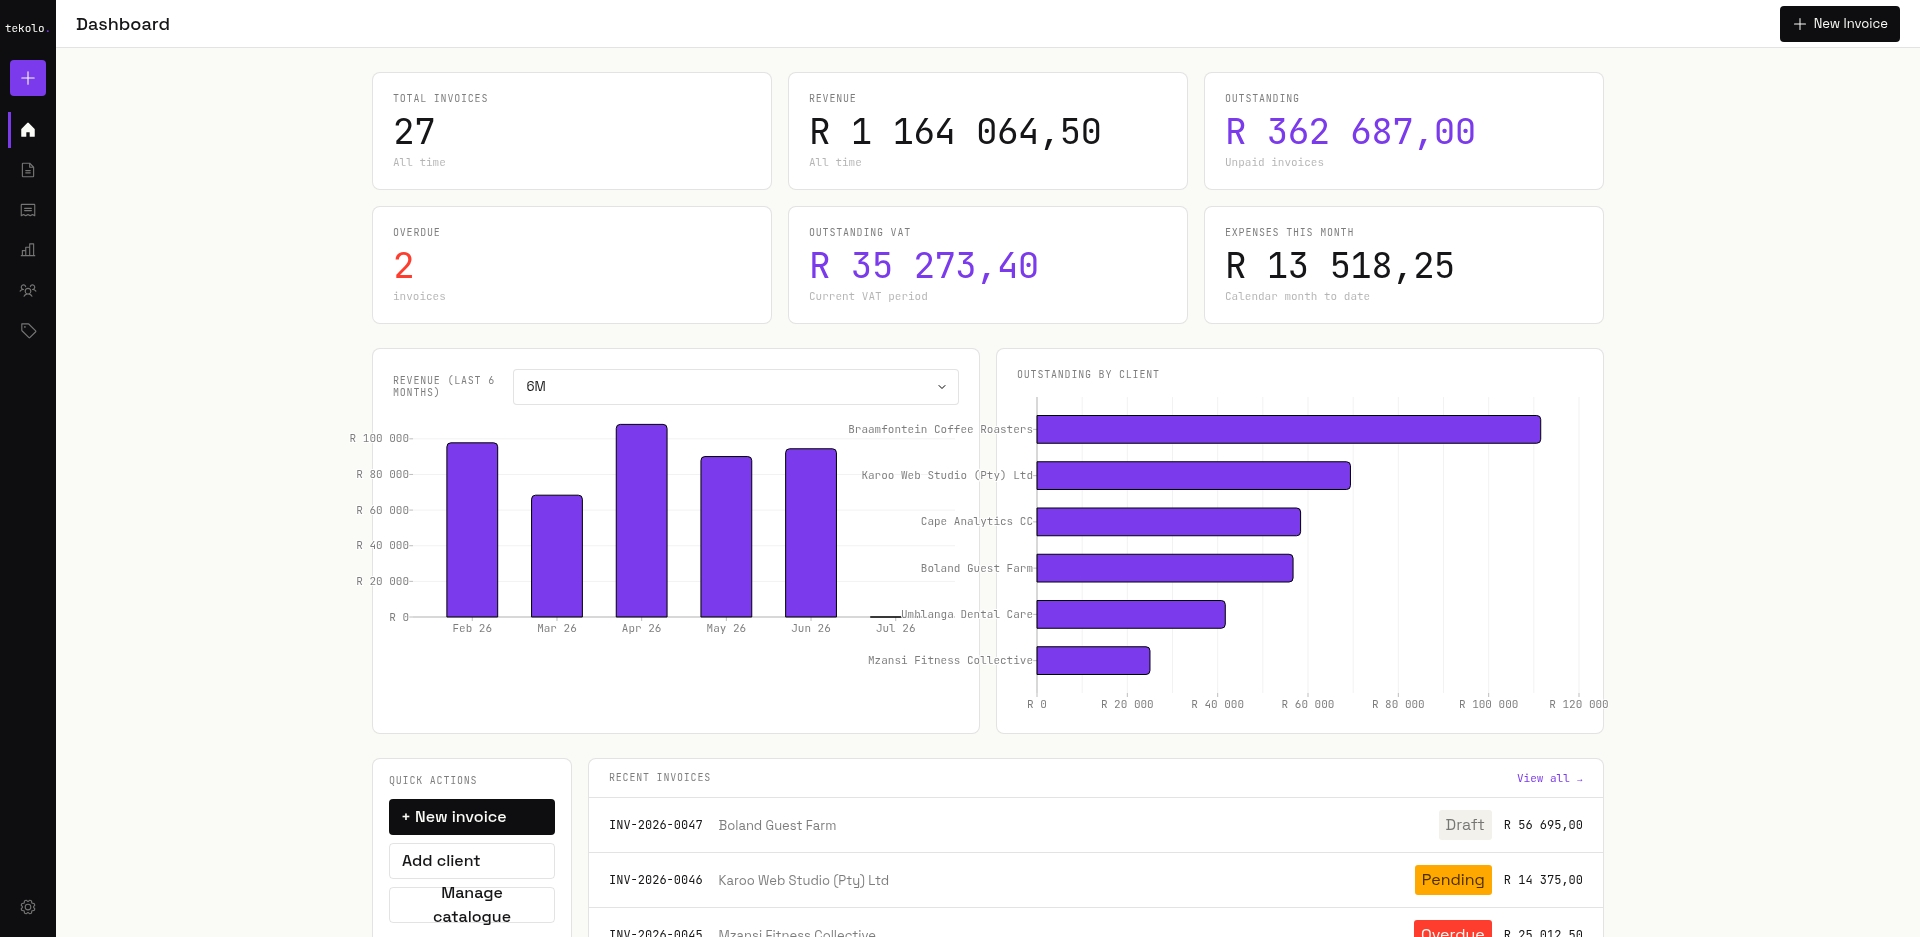Image resolution: width=1920 pixels, height=937 pixels.
Task: Click New Invoice button in top bar
Action: click(1839, 24)
